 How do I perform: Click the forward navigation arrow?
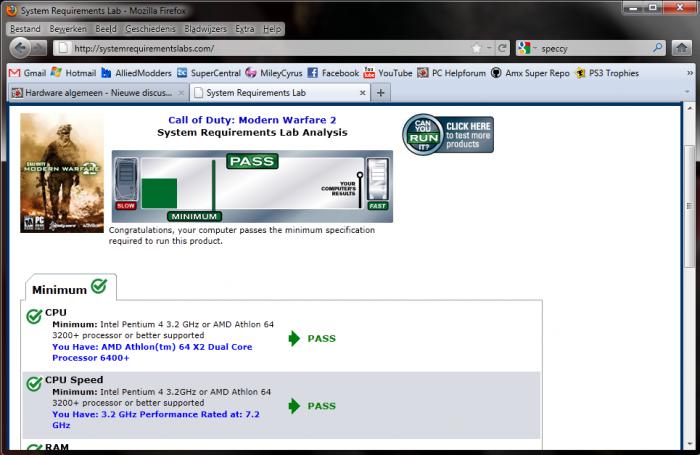click(x=39, y=48)
